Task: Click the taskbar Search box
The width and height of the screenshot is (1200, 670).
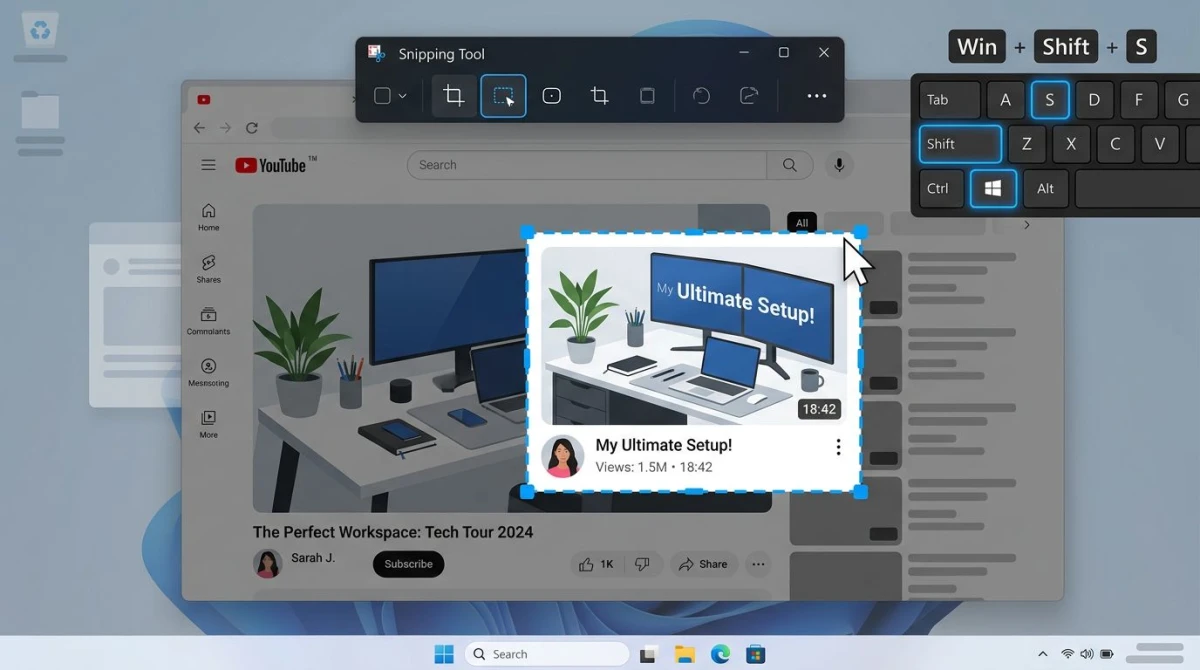Action: [547, 654]
